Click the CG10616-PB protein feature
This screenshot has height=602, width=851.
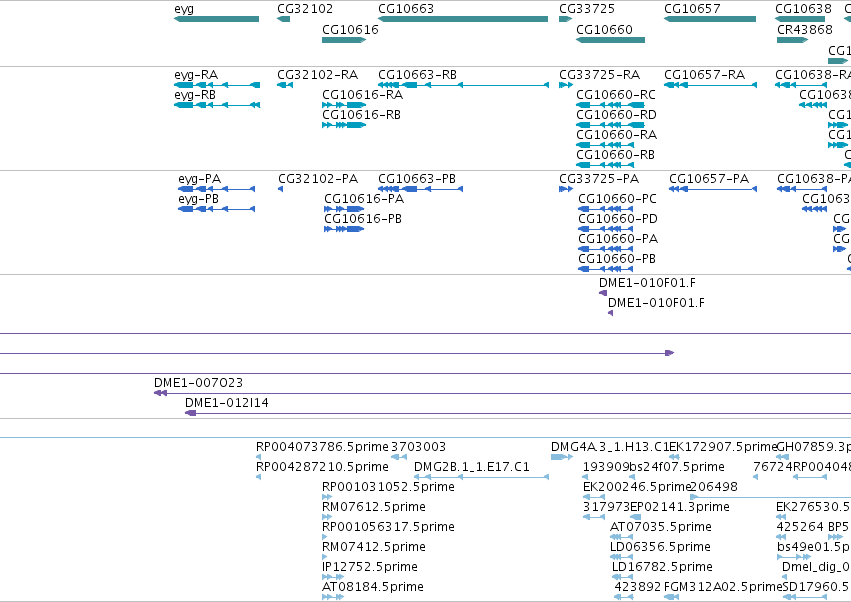tap(344, 229)
